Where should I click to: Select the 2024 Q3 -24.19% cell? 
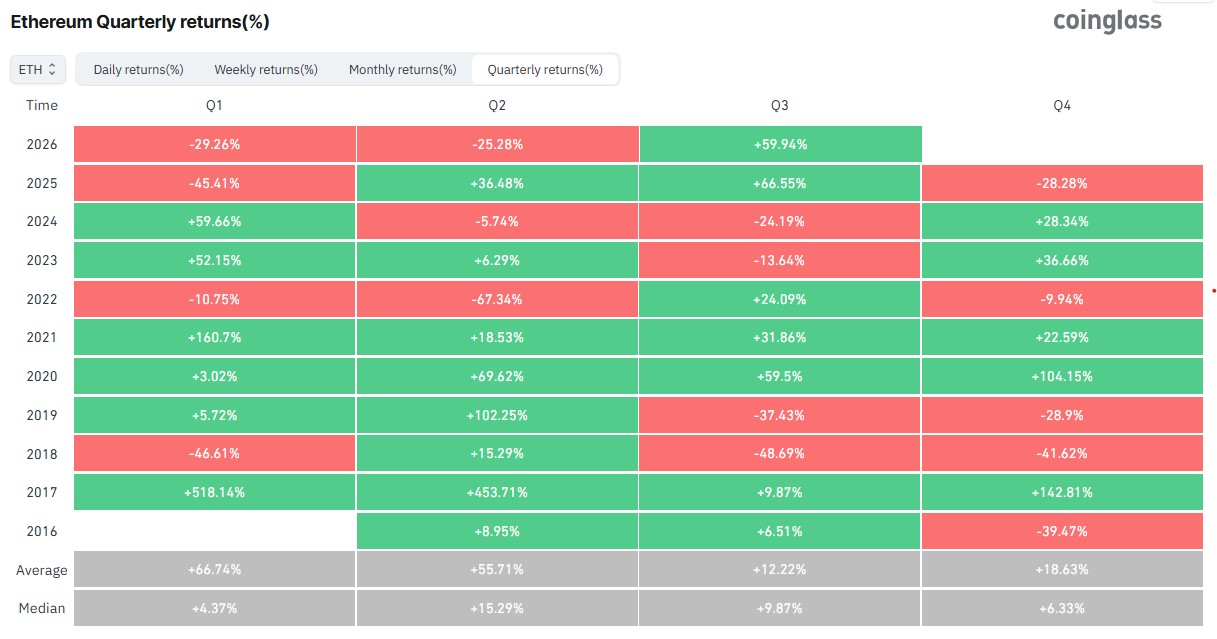(x=780, y=221)
